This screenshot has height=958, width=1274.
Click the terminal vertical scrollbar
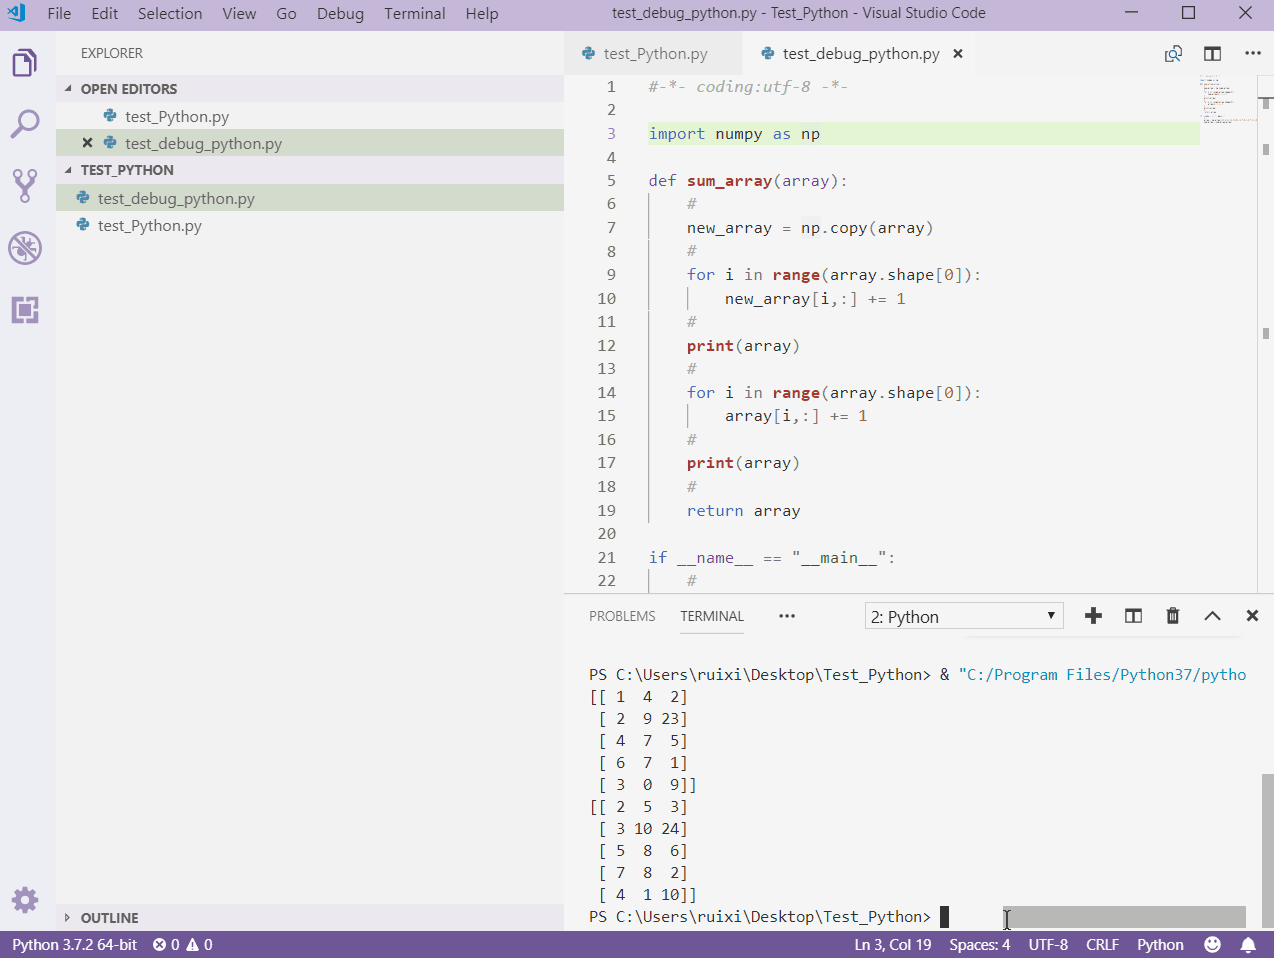point(1267,850)
